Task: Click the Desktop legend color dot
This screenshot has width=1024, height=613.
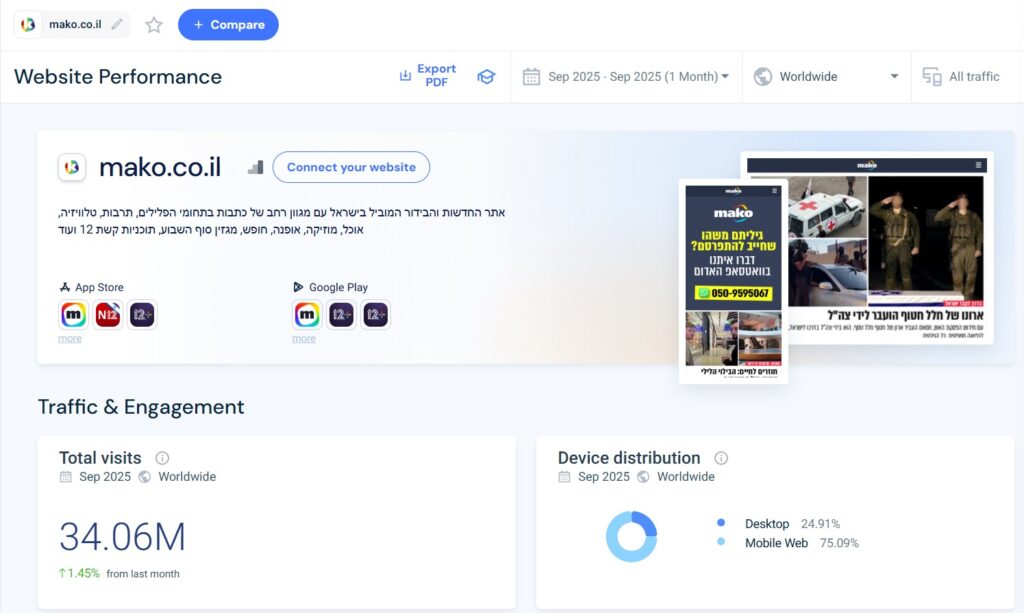Action: click(x=721, y=522)
